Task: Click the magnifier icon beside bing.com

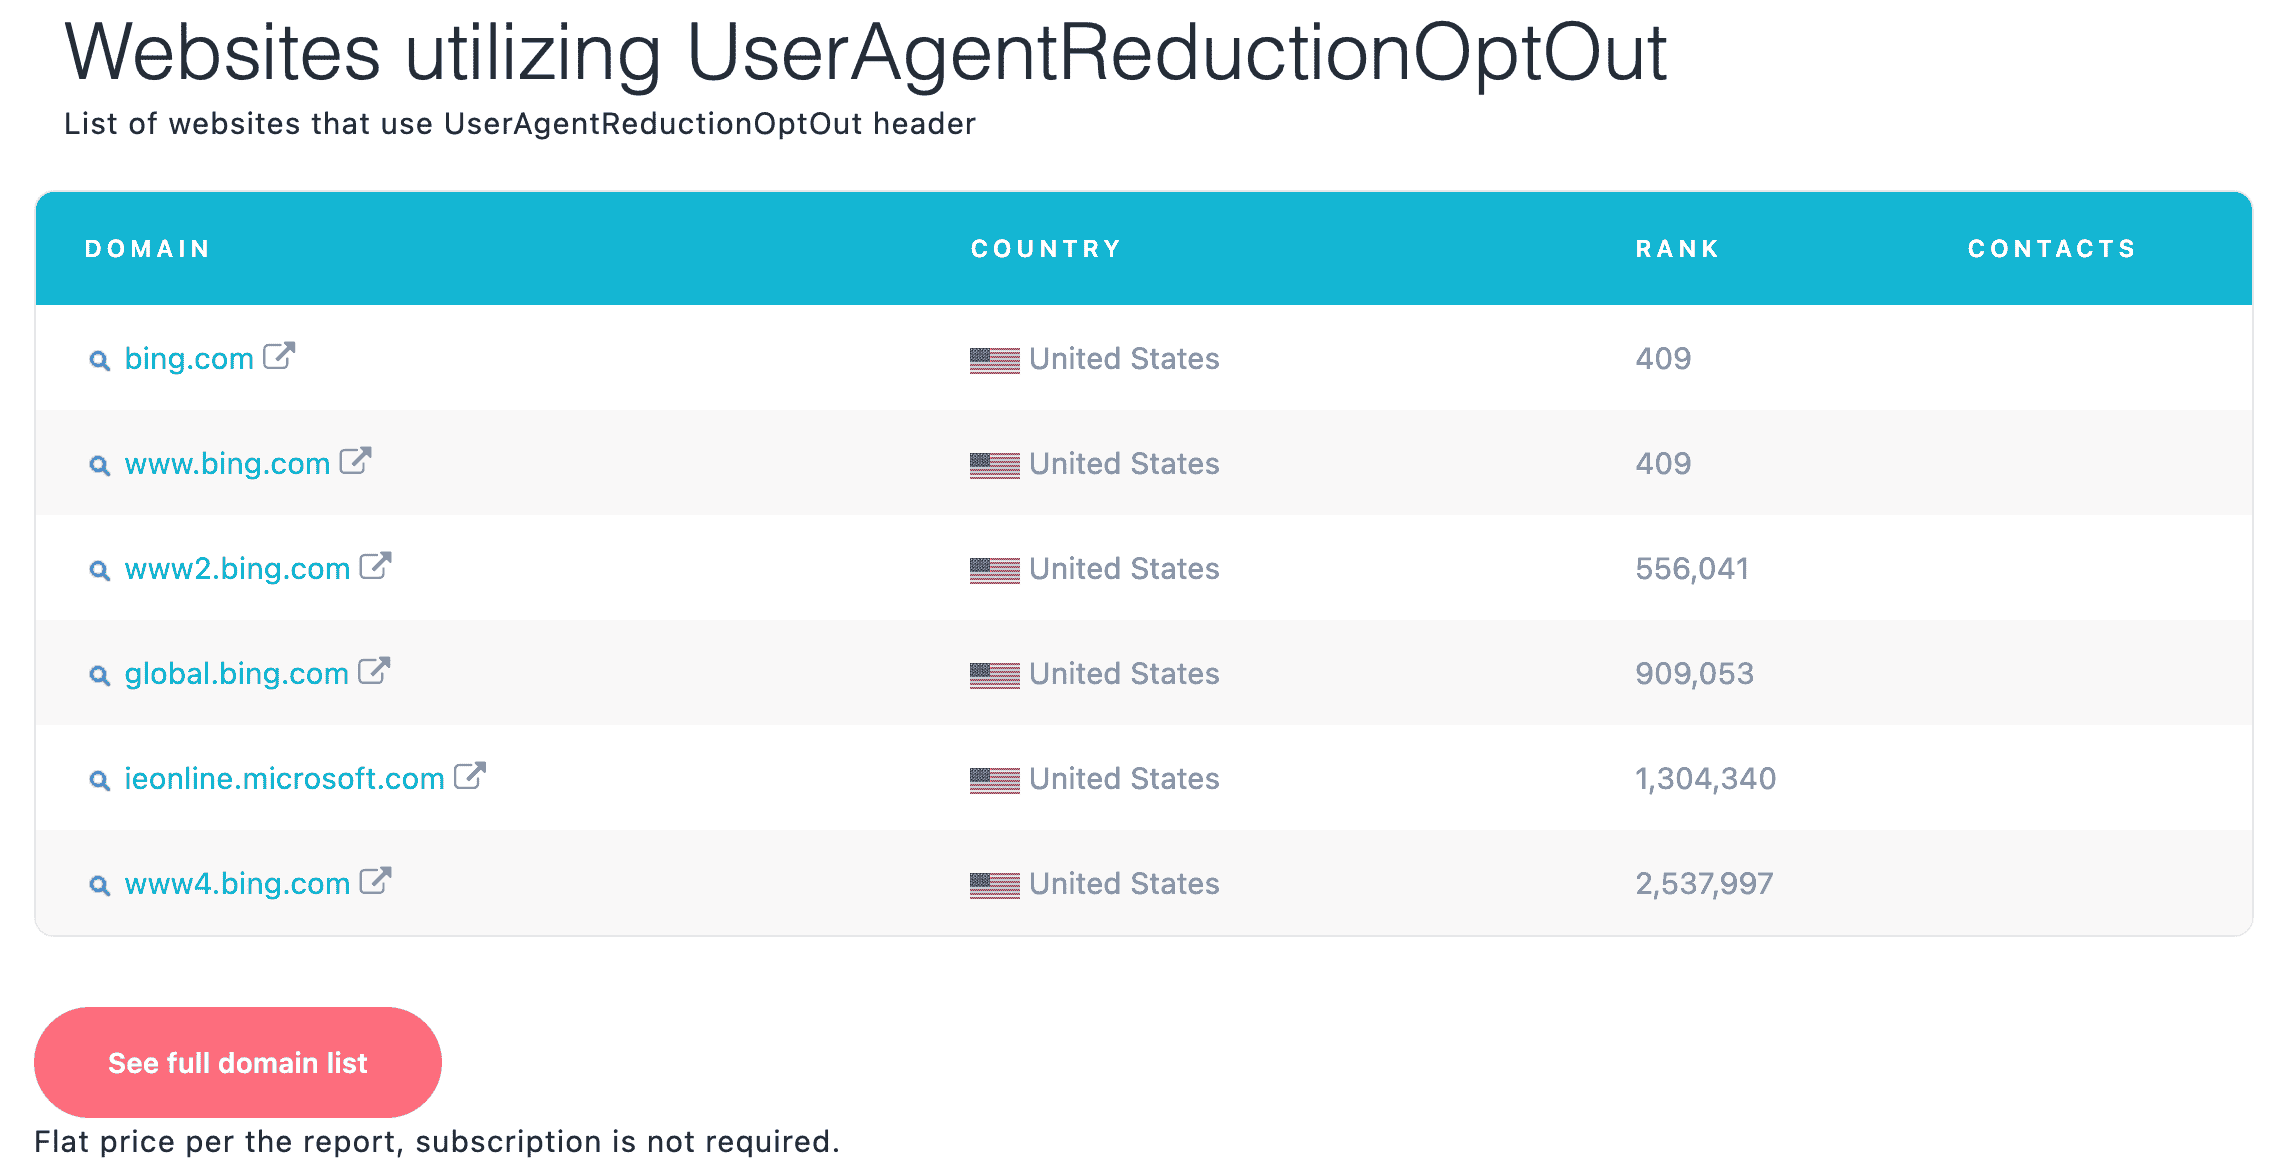Action: coord(99,361)
